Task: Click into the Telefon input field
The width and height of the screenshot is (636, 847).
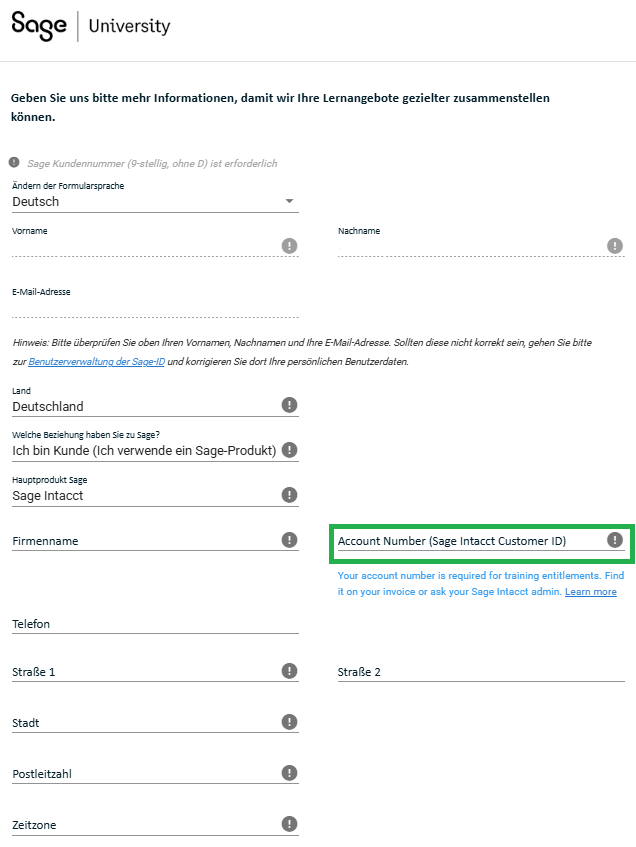Action: tap(155, 623)
